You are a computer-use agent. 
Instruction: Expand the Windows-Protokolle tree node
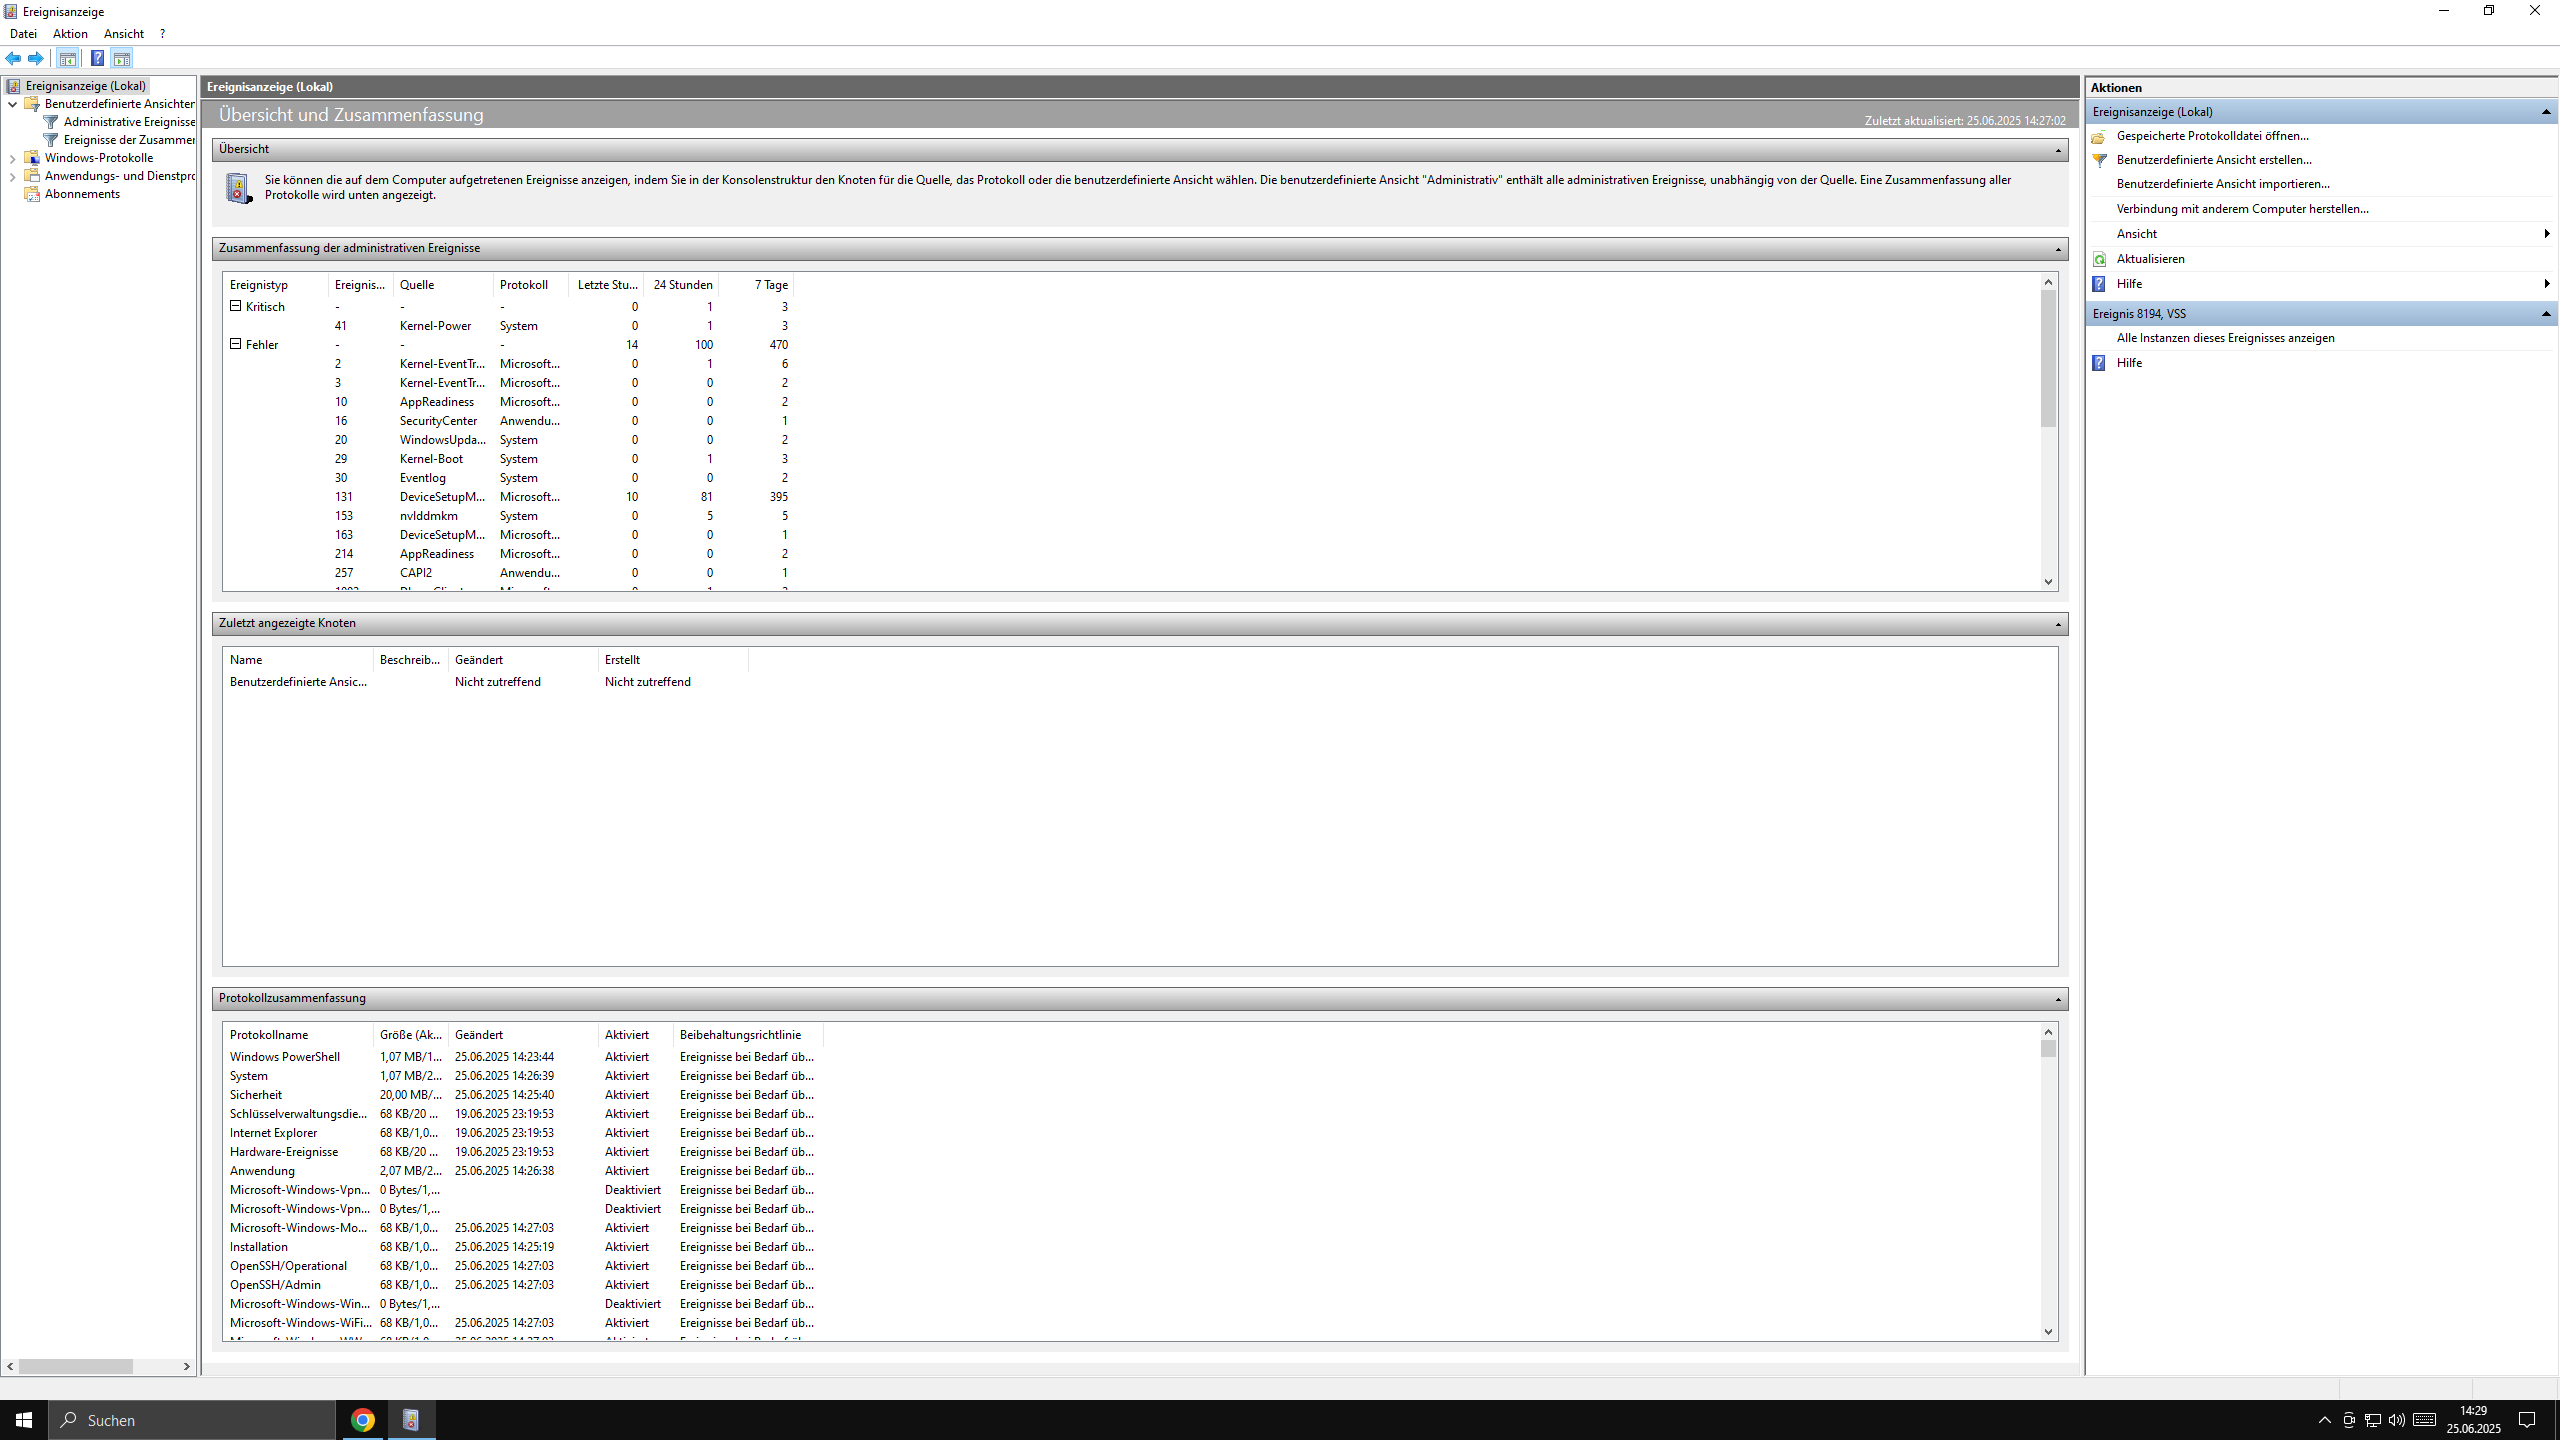coord(12,158)
